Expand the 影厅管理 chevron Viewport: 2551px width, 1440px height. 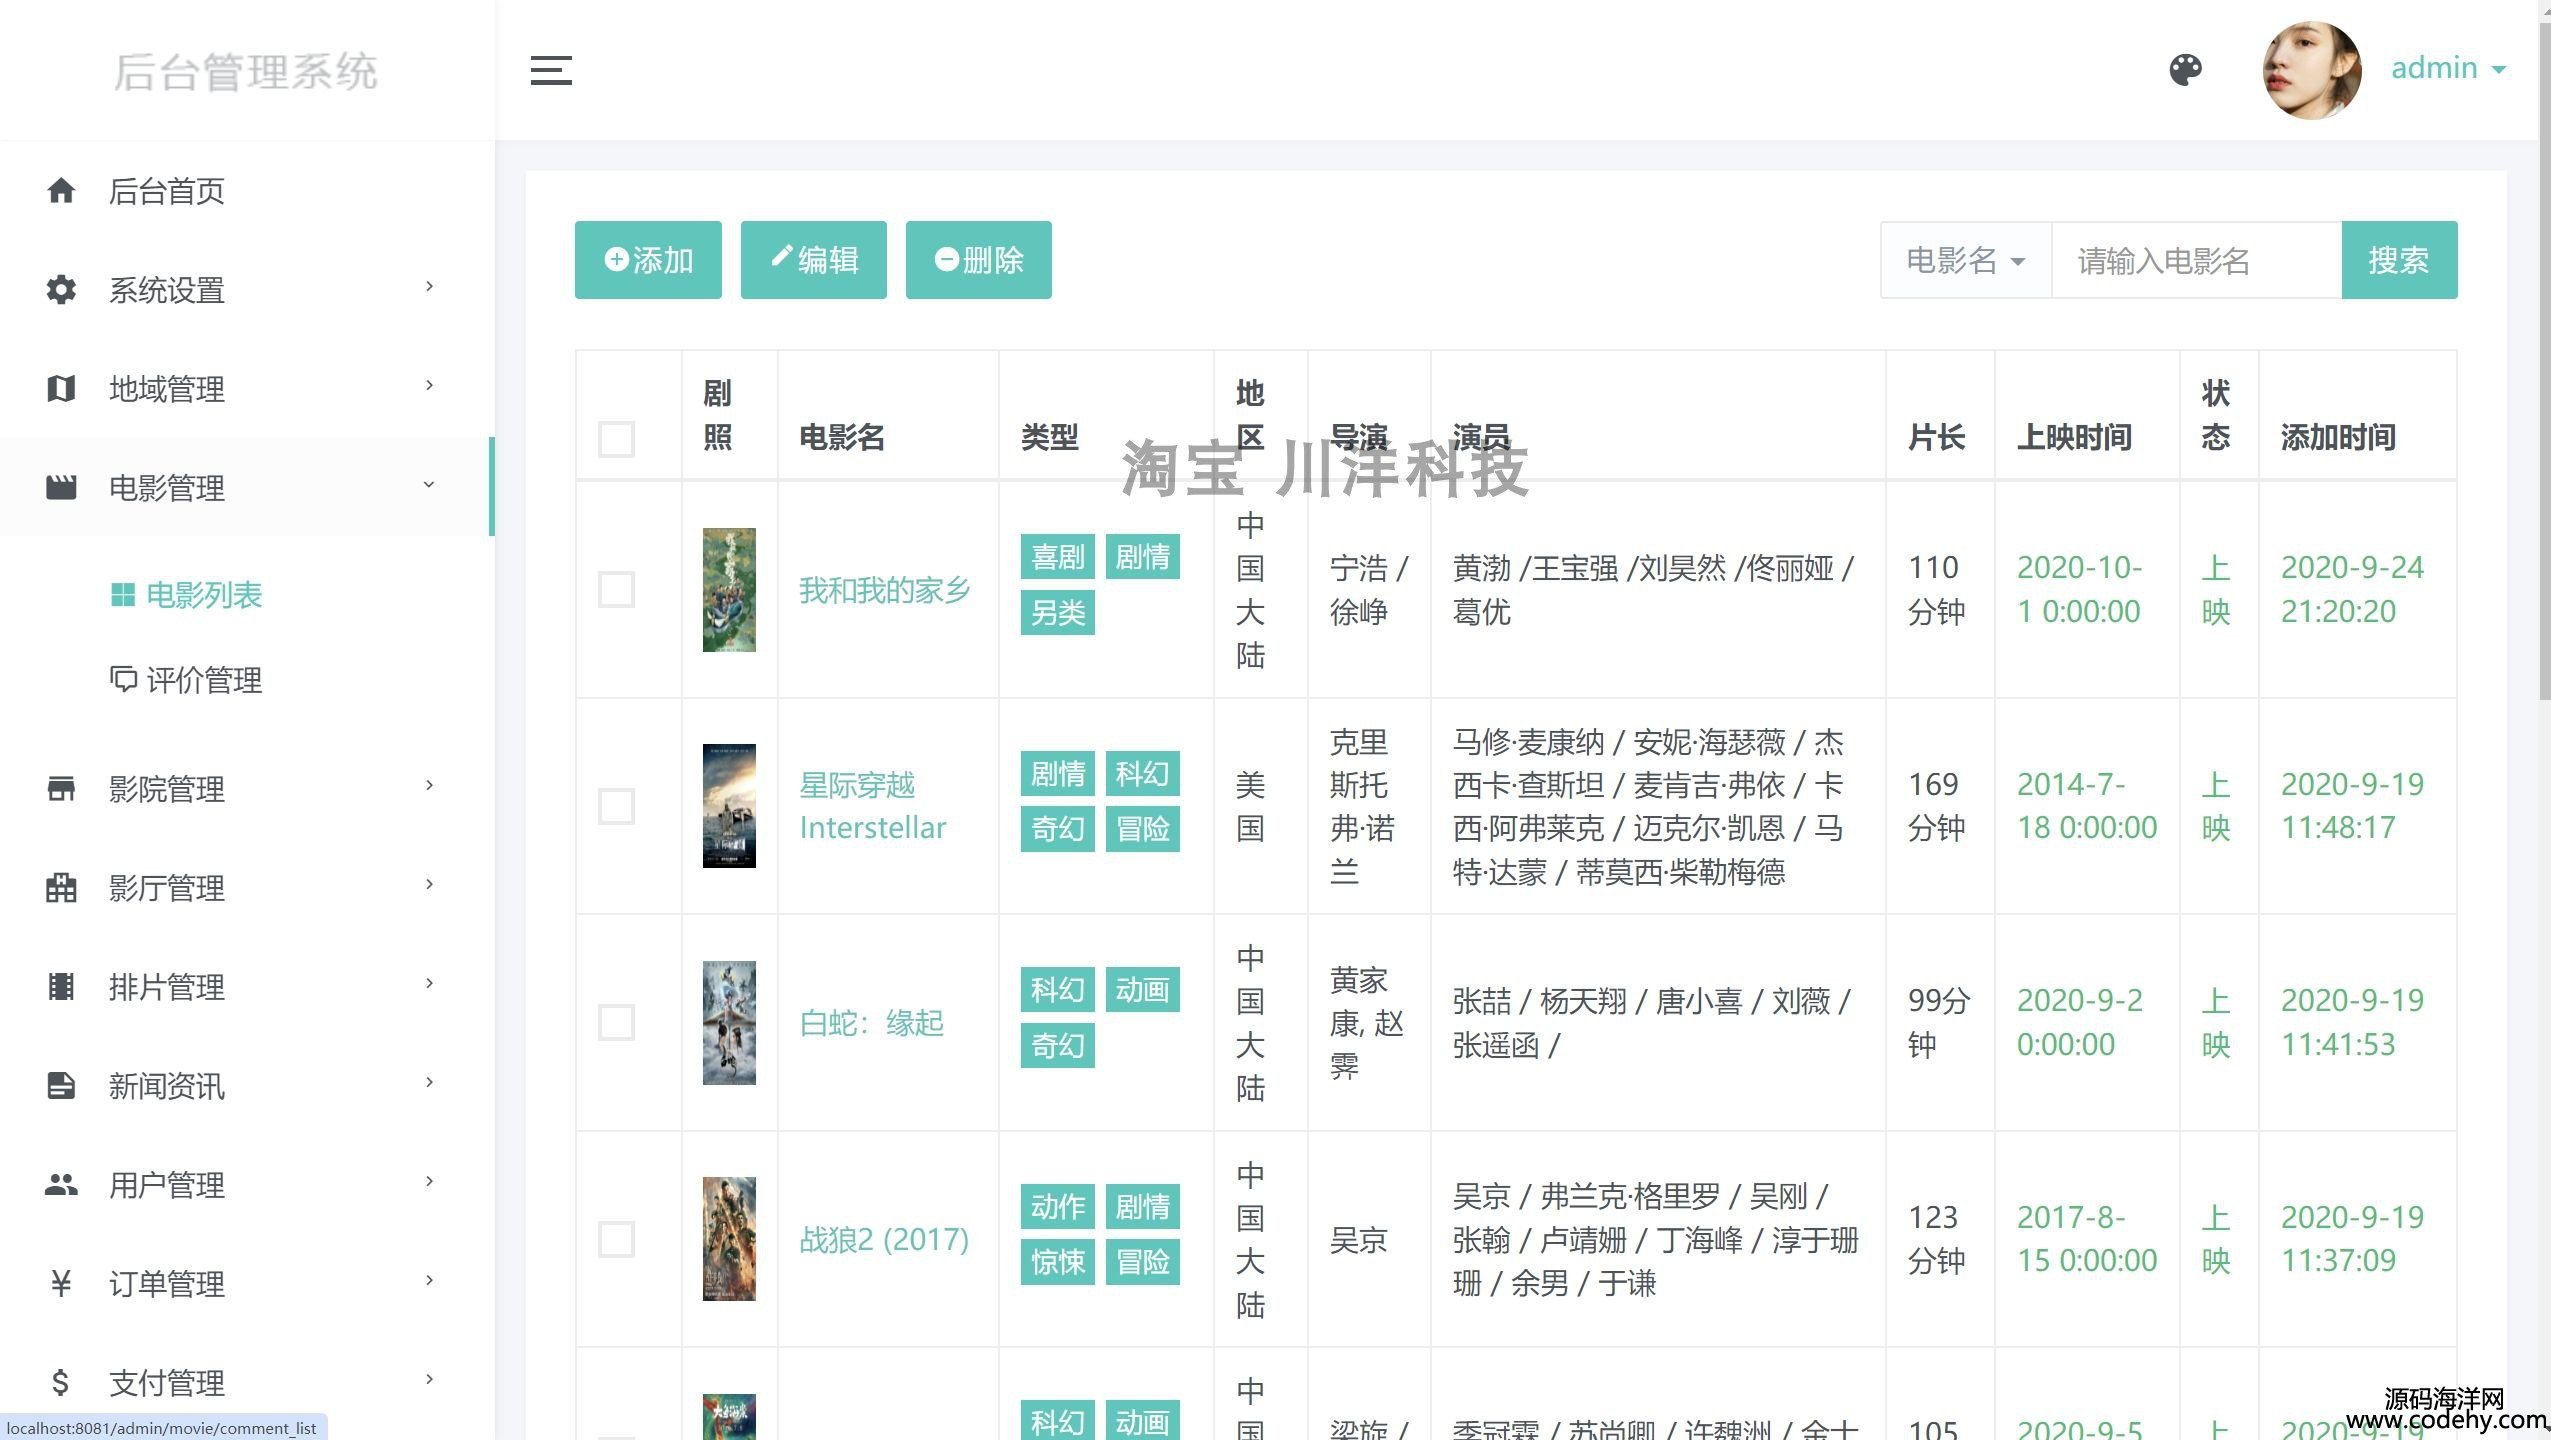[x=429, y=885]
